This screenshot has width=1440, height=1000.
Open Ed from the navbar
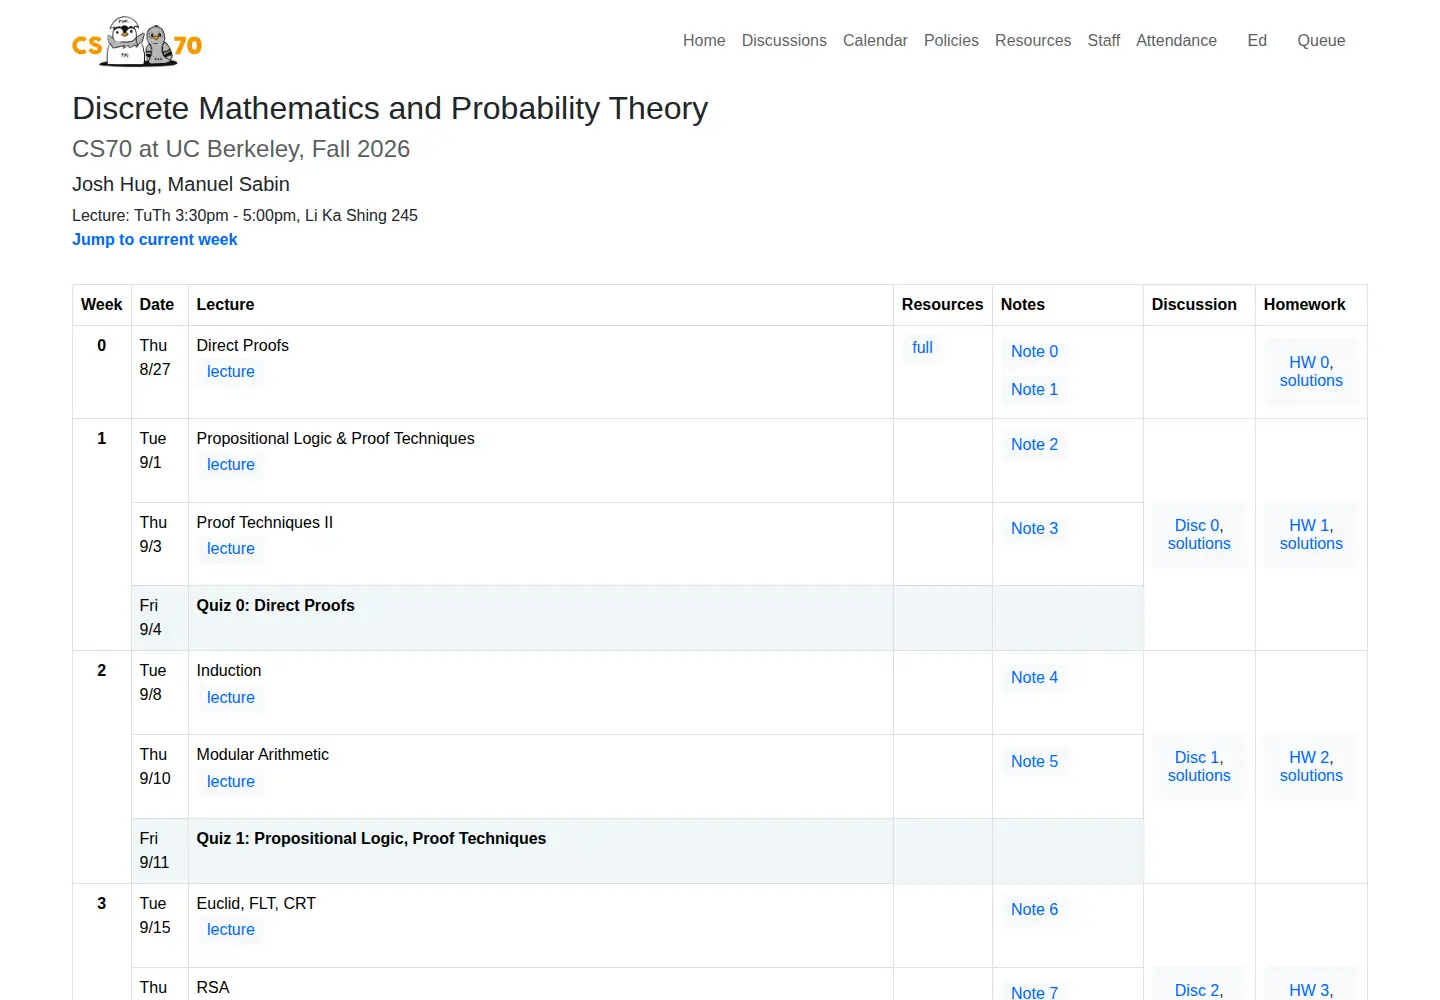point(1257,40)
